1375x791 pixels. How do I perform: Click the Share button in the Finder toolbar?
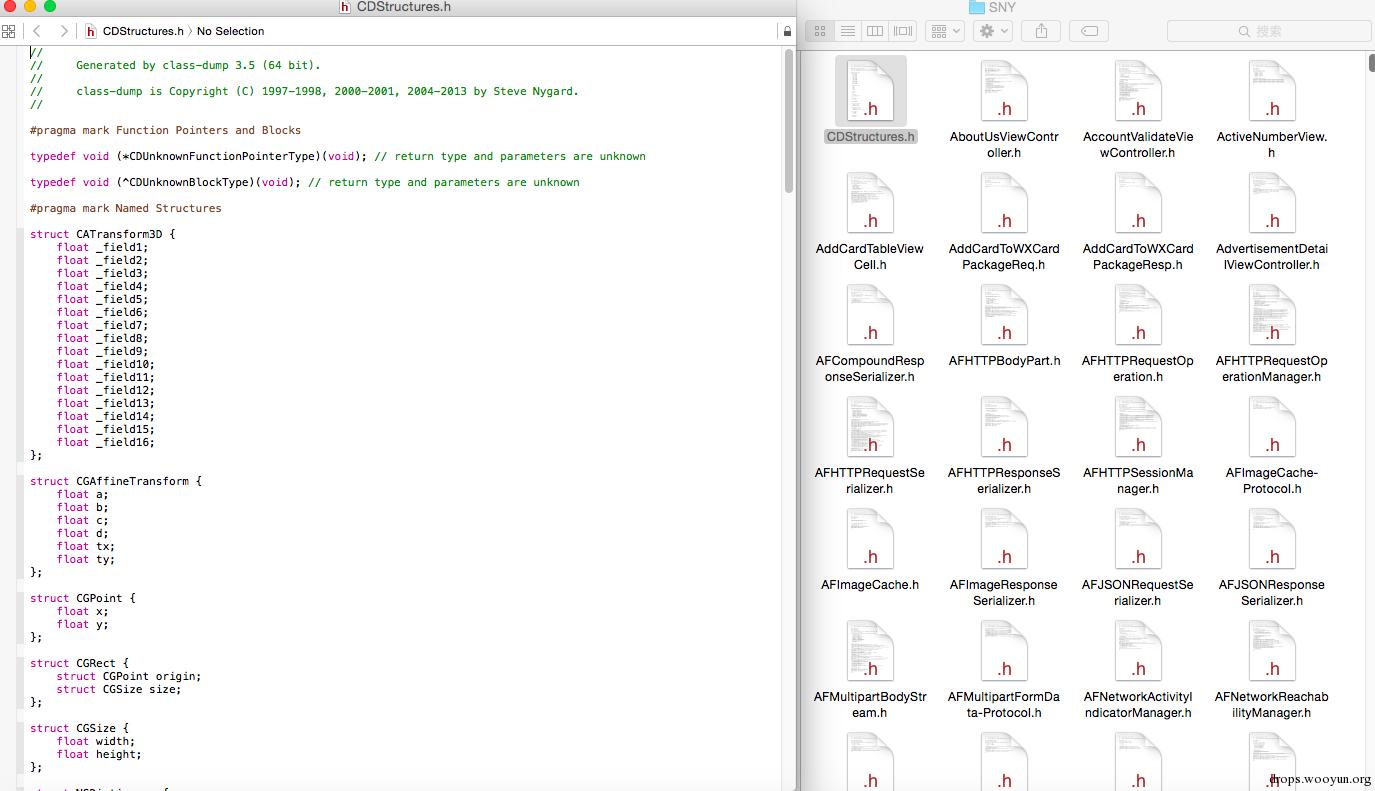point(1041,31)
